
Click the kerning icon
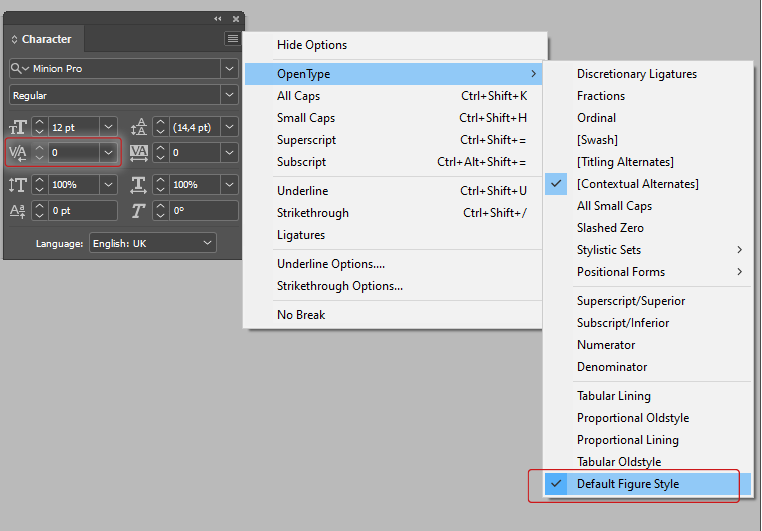[x=18, y=153]
